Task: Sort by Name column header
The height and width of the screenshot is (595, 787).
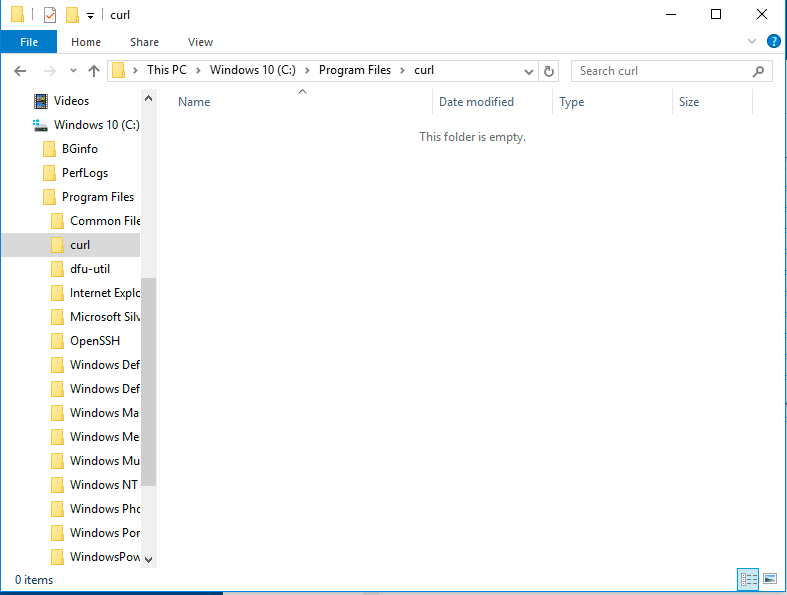Action: click(x=194, y=102)
